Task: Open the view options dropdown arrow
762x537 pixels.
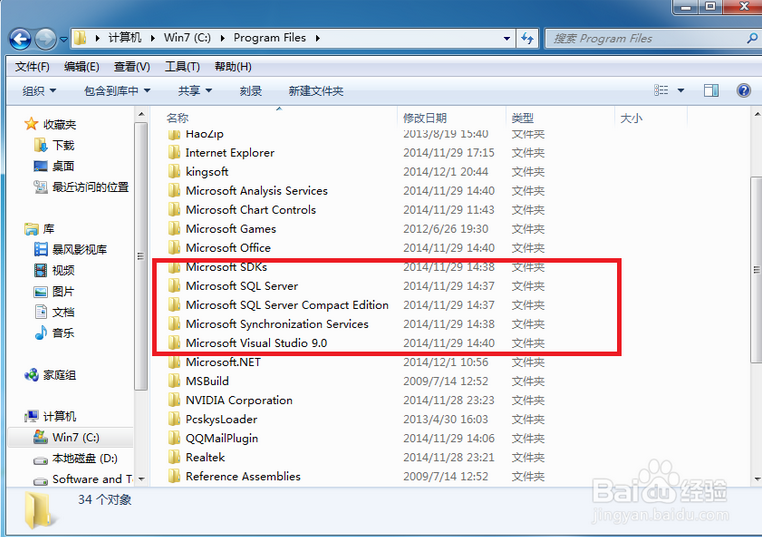Action: pos(681,90)
